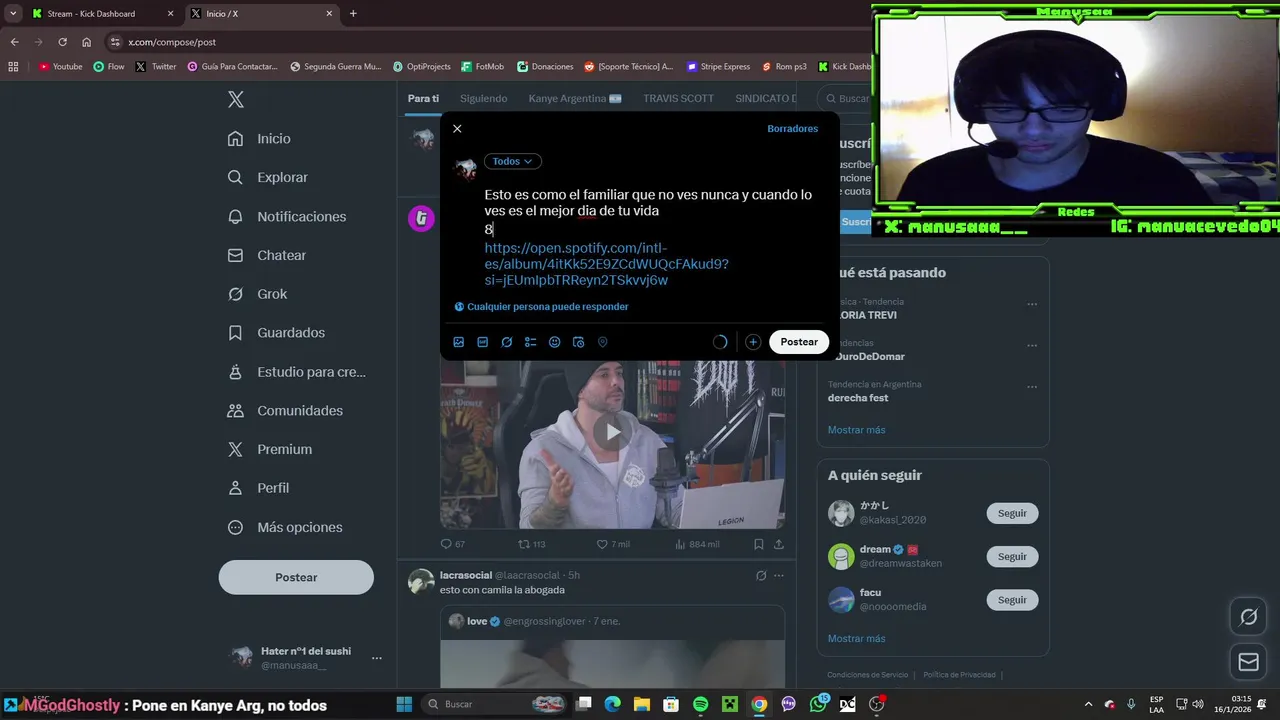Screen dimensions: 1280x720
Task: Open FotMob bookmark
Action: point(483,67)
